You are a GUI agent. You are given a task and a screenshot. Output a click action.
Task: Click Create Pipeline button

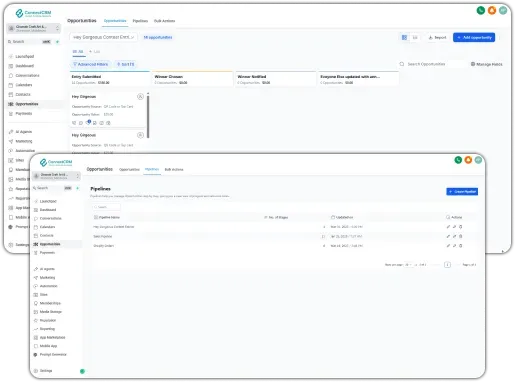tap(462, 191)
